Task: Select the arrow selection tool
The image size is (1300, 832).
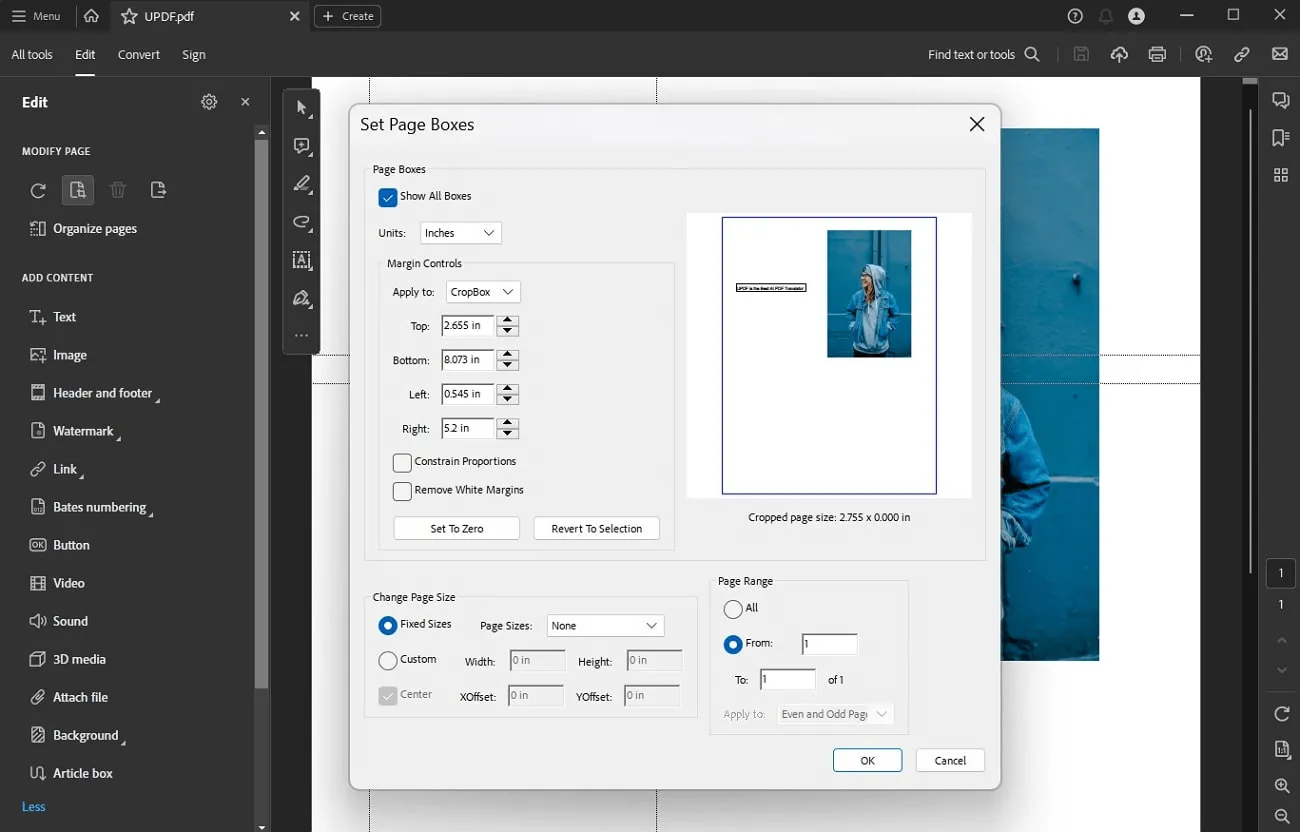Action: pyautogui.click(x=301, y=107)
